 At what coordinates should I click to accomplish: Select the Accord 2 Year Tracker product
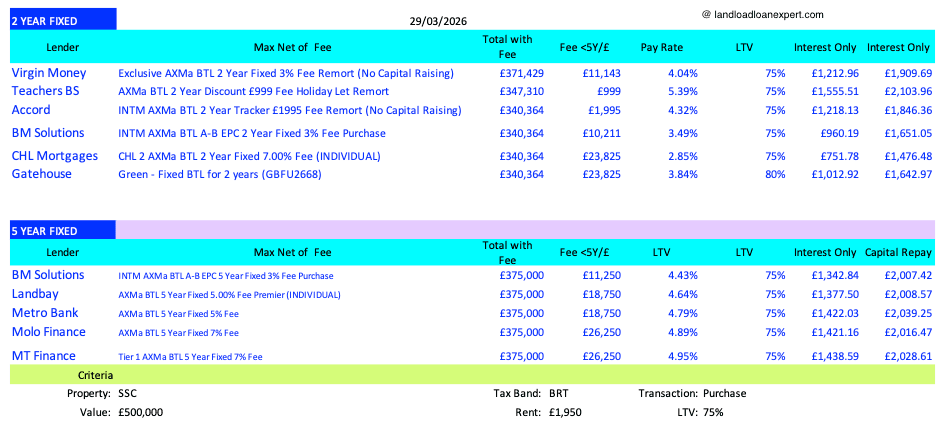pyautogui.click(x=290, y=110)
